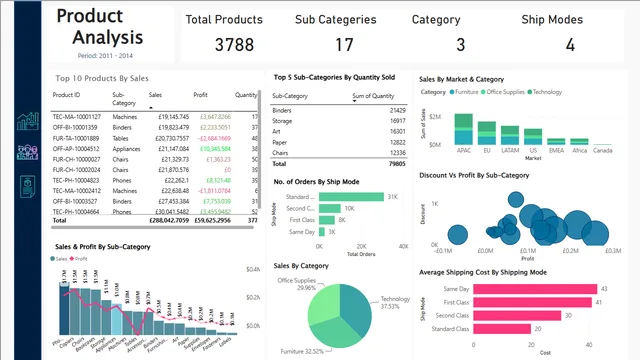Select product row OFF-AP-10004512
Screen dimensions: 640x360
pos(154,149)
